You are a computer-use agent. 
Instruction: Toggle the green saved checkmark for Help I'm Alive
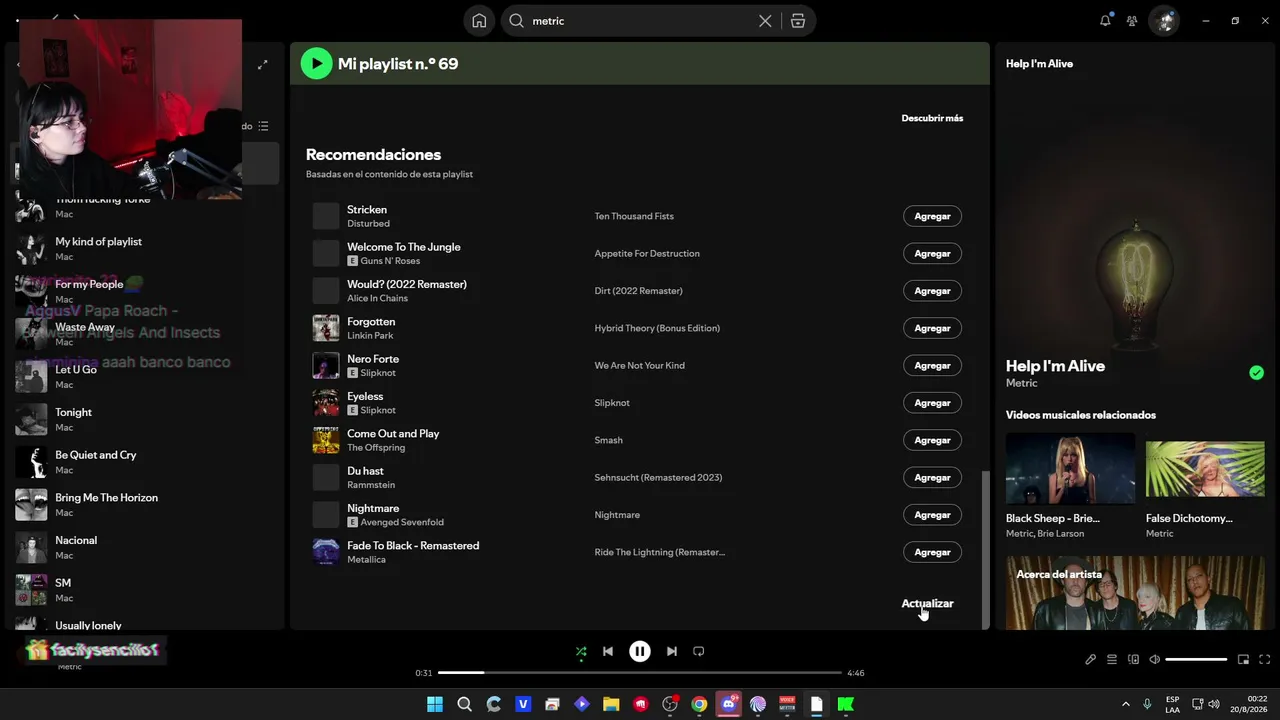tap(1256, 373)
